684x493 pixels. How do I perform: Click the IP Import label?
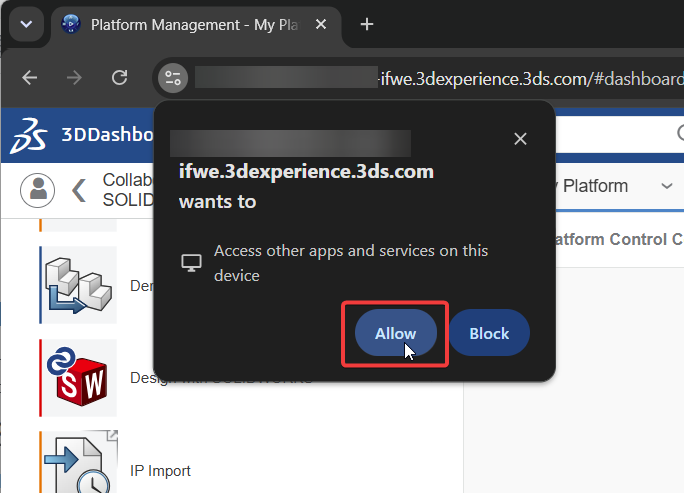[x=160, y=471]
